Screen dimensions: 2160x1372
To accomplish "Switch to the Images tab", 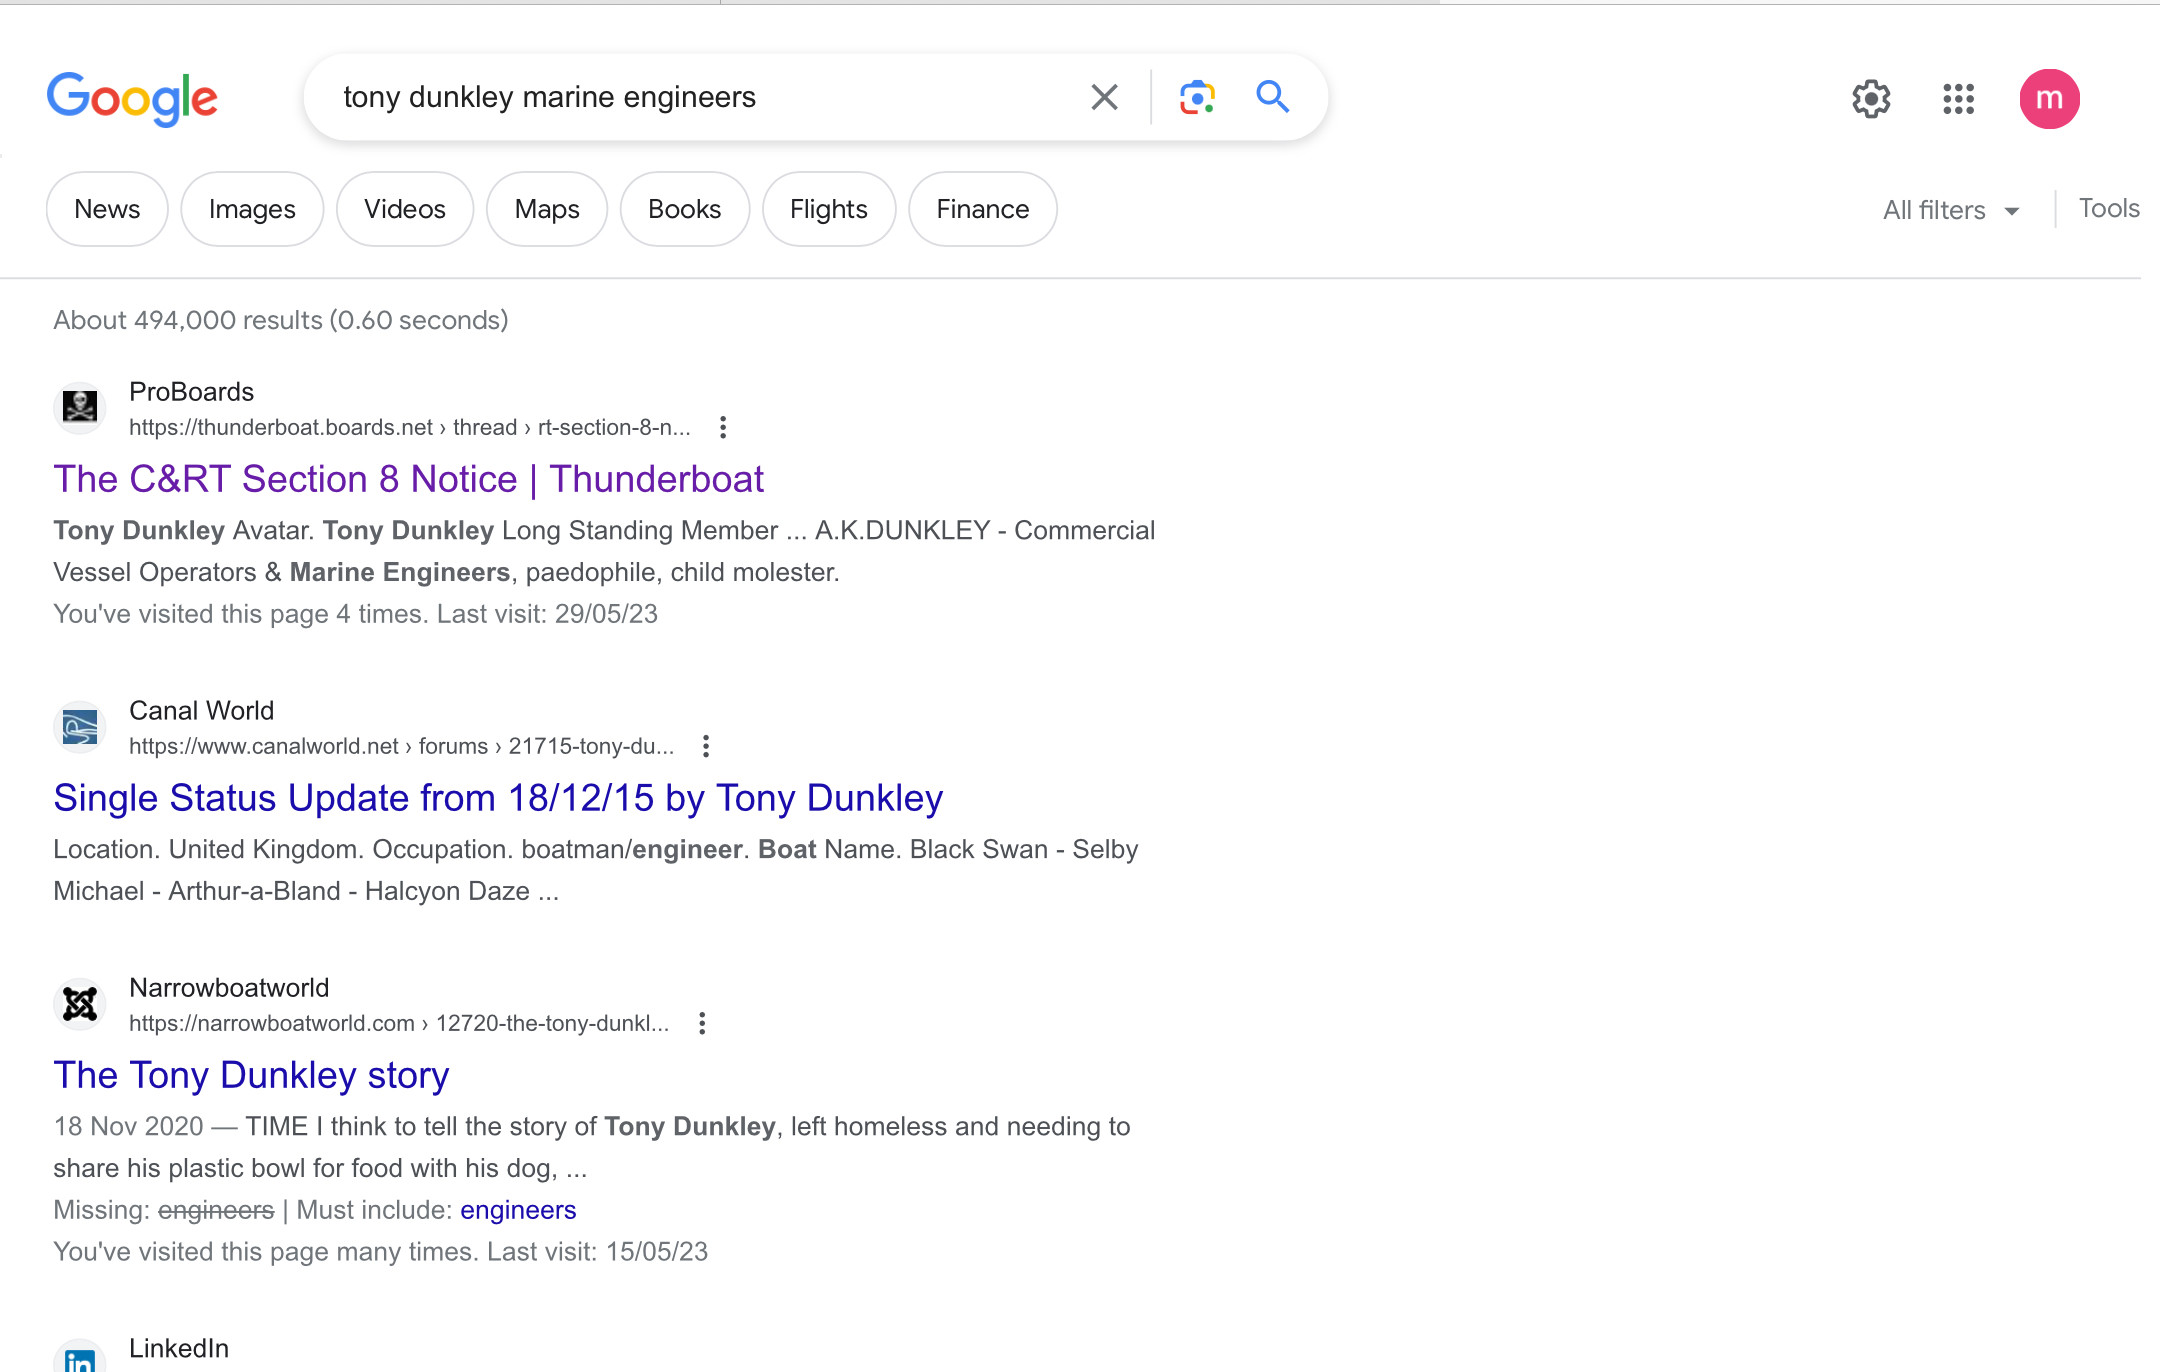I will [x=252, y=209].
